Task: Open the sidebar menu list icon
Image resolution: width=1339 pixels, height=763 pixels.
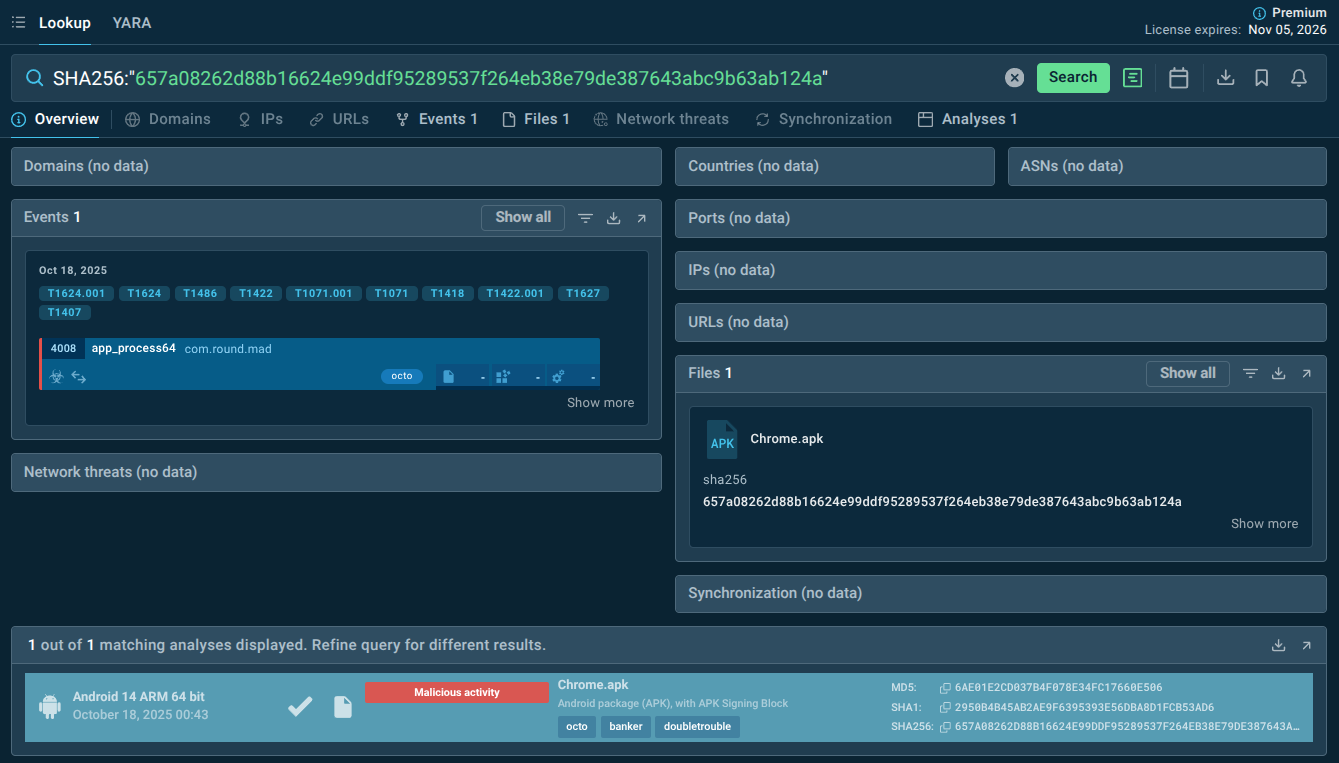Action: click(18, 22)
